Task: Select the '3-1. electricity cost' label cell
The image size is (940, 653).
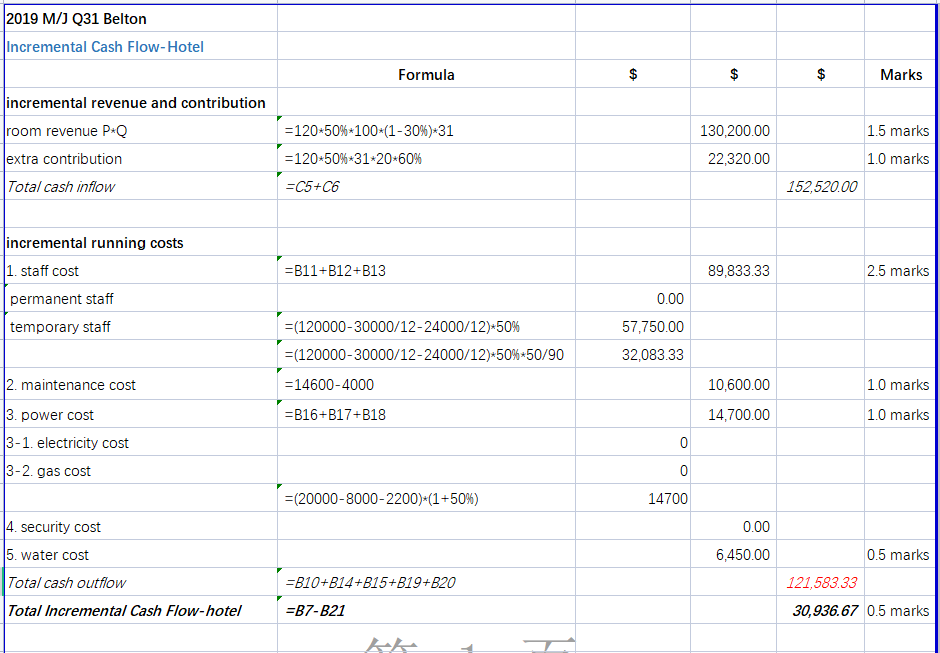Action: tap(67, 443)
